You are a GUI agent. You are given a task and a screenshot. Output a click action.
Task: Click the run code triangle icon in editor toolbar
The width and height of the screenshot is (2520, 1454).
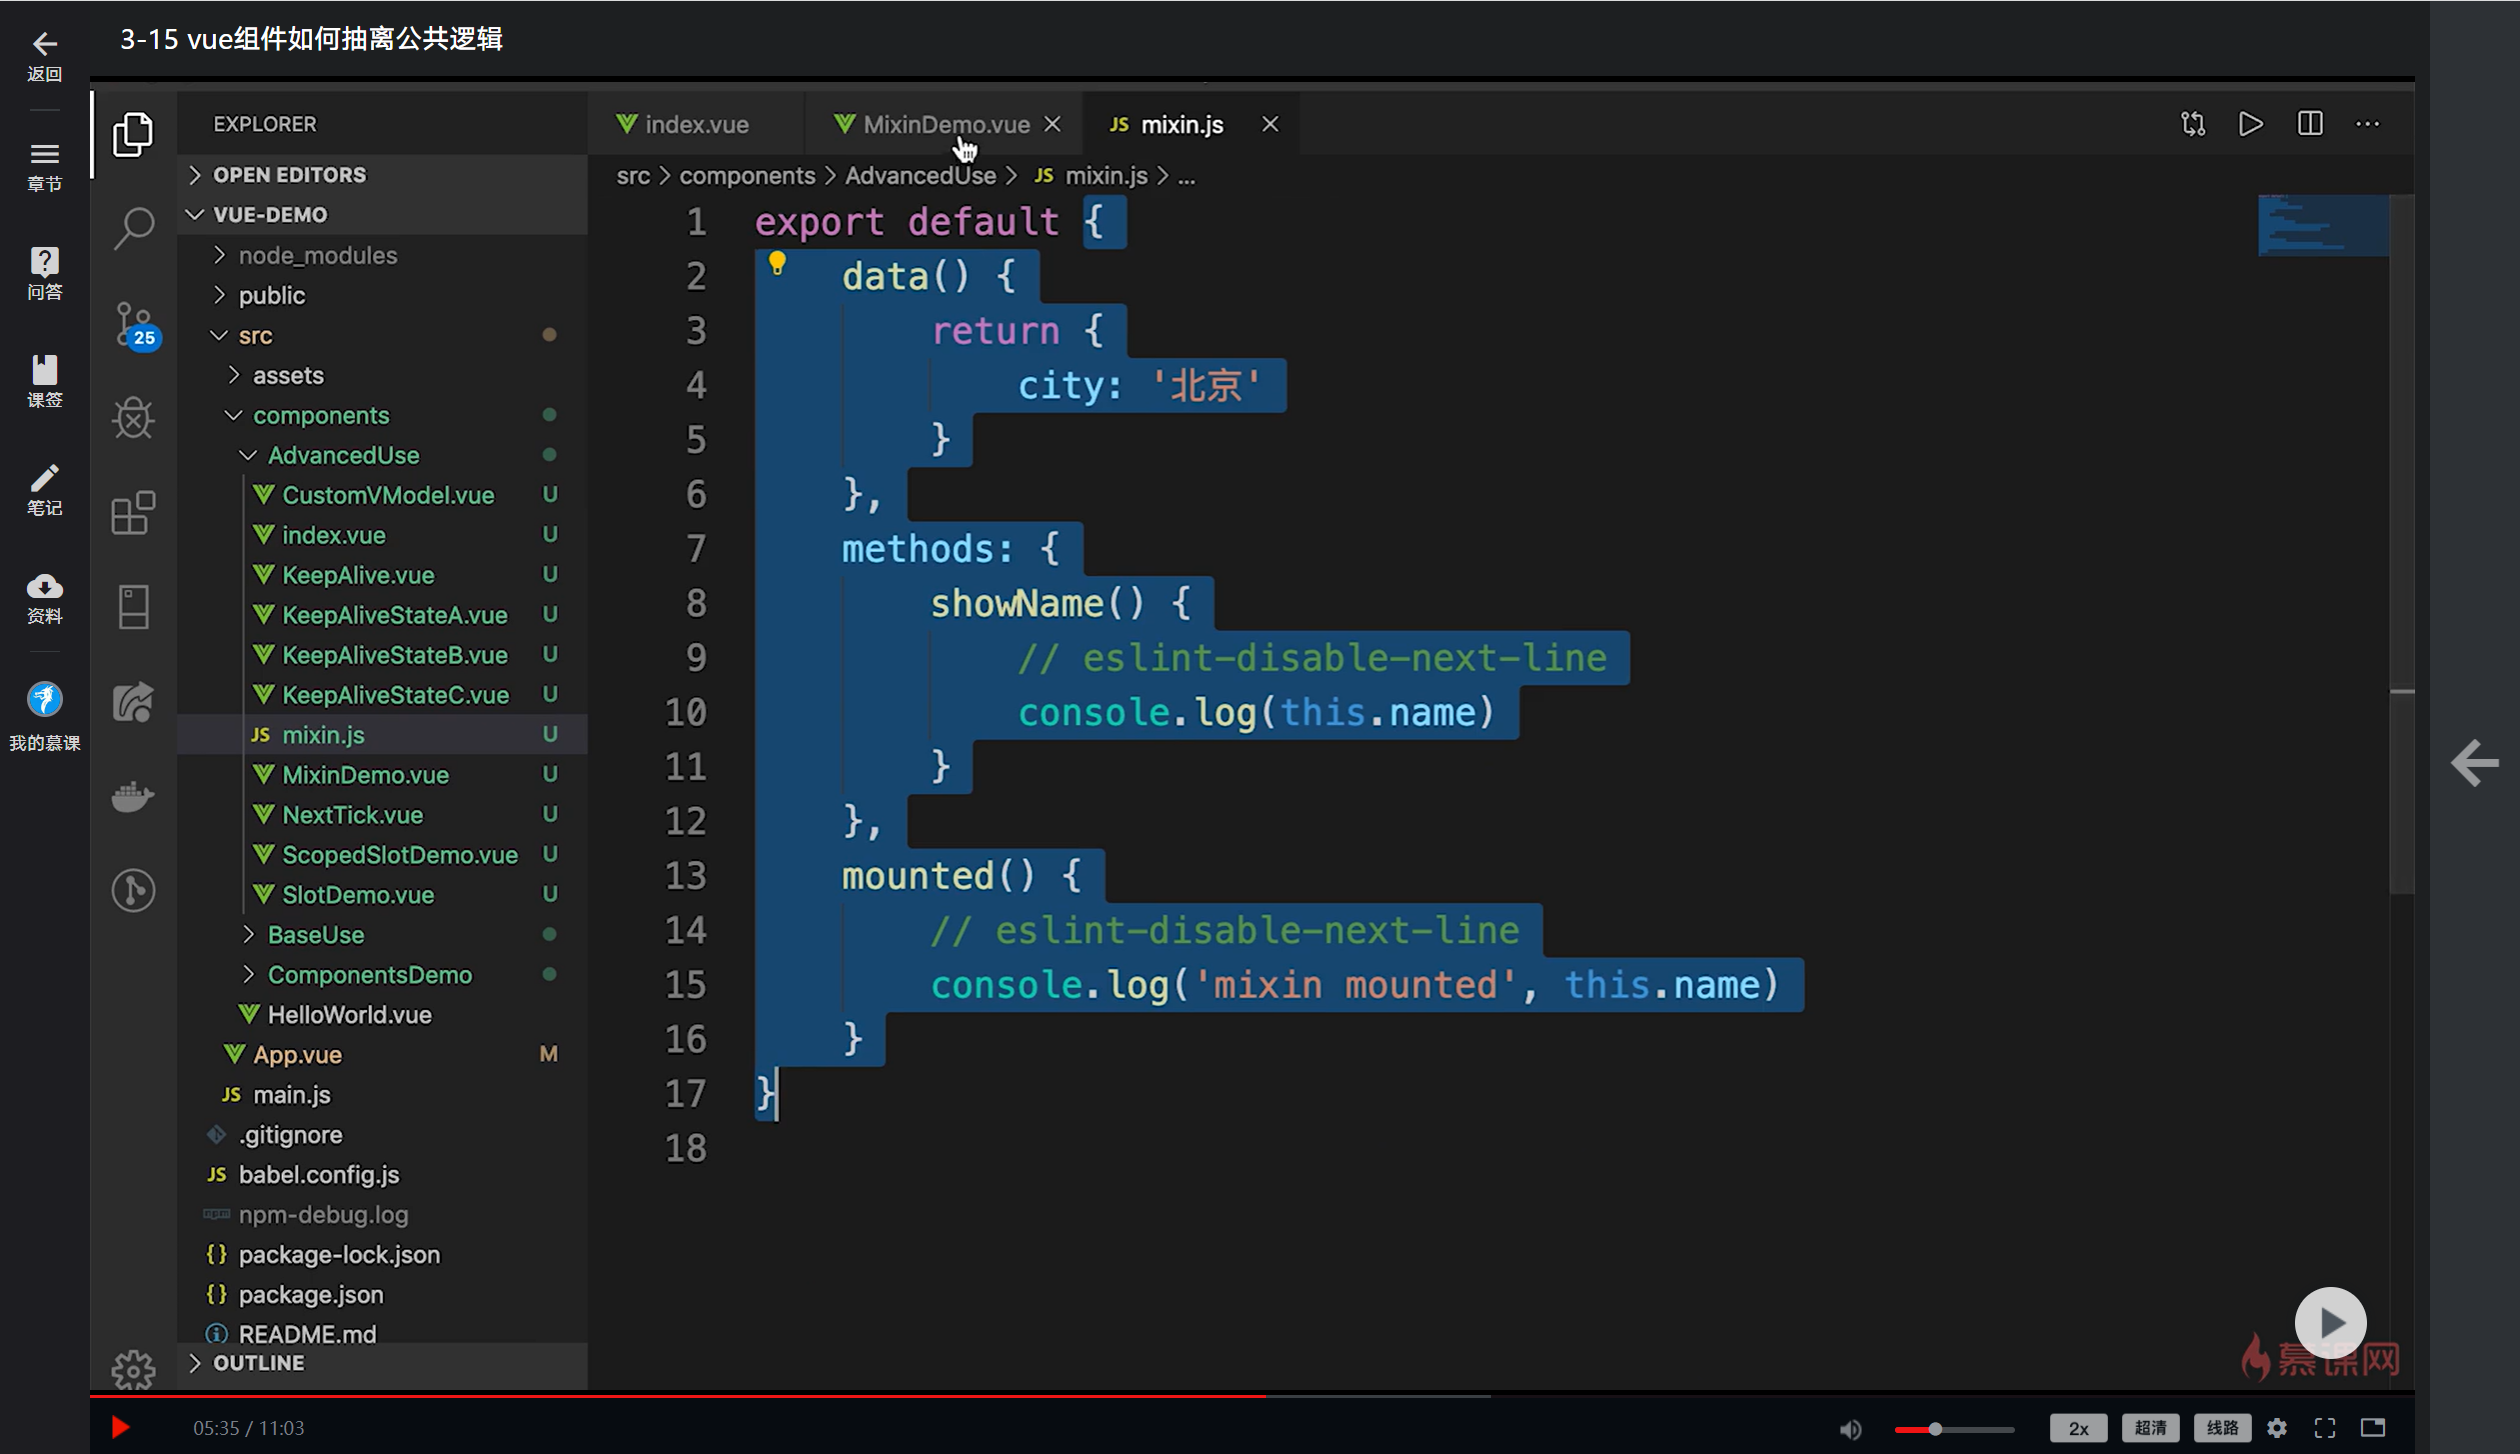tap(2251, 124)
